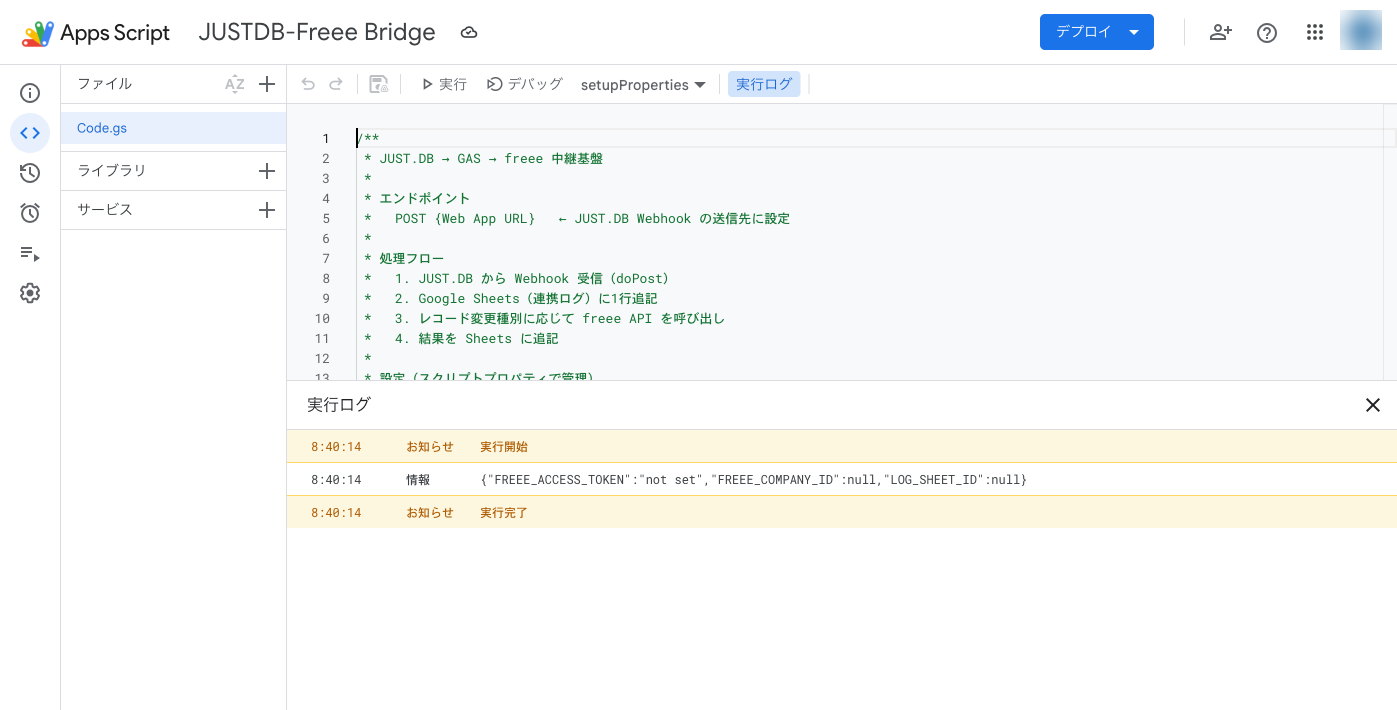Click the 処理フロー comment line
Viewport: 1397px width, 710px height.
point(405,258)
